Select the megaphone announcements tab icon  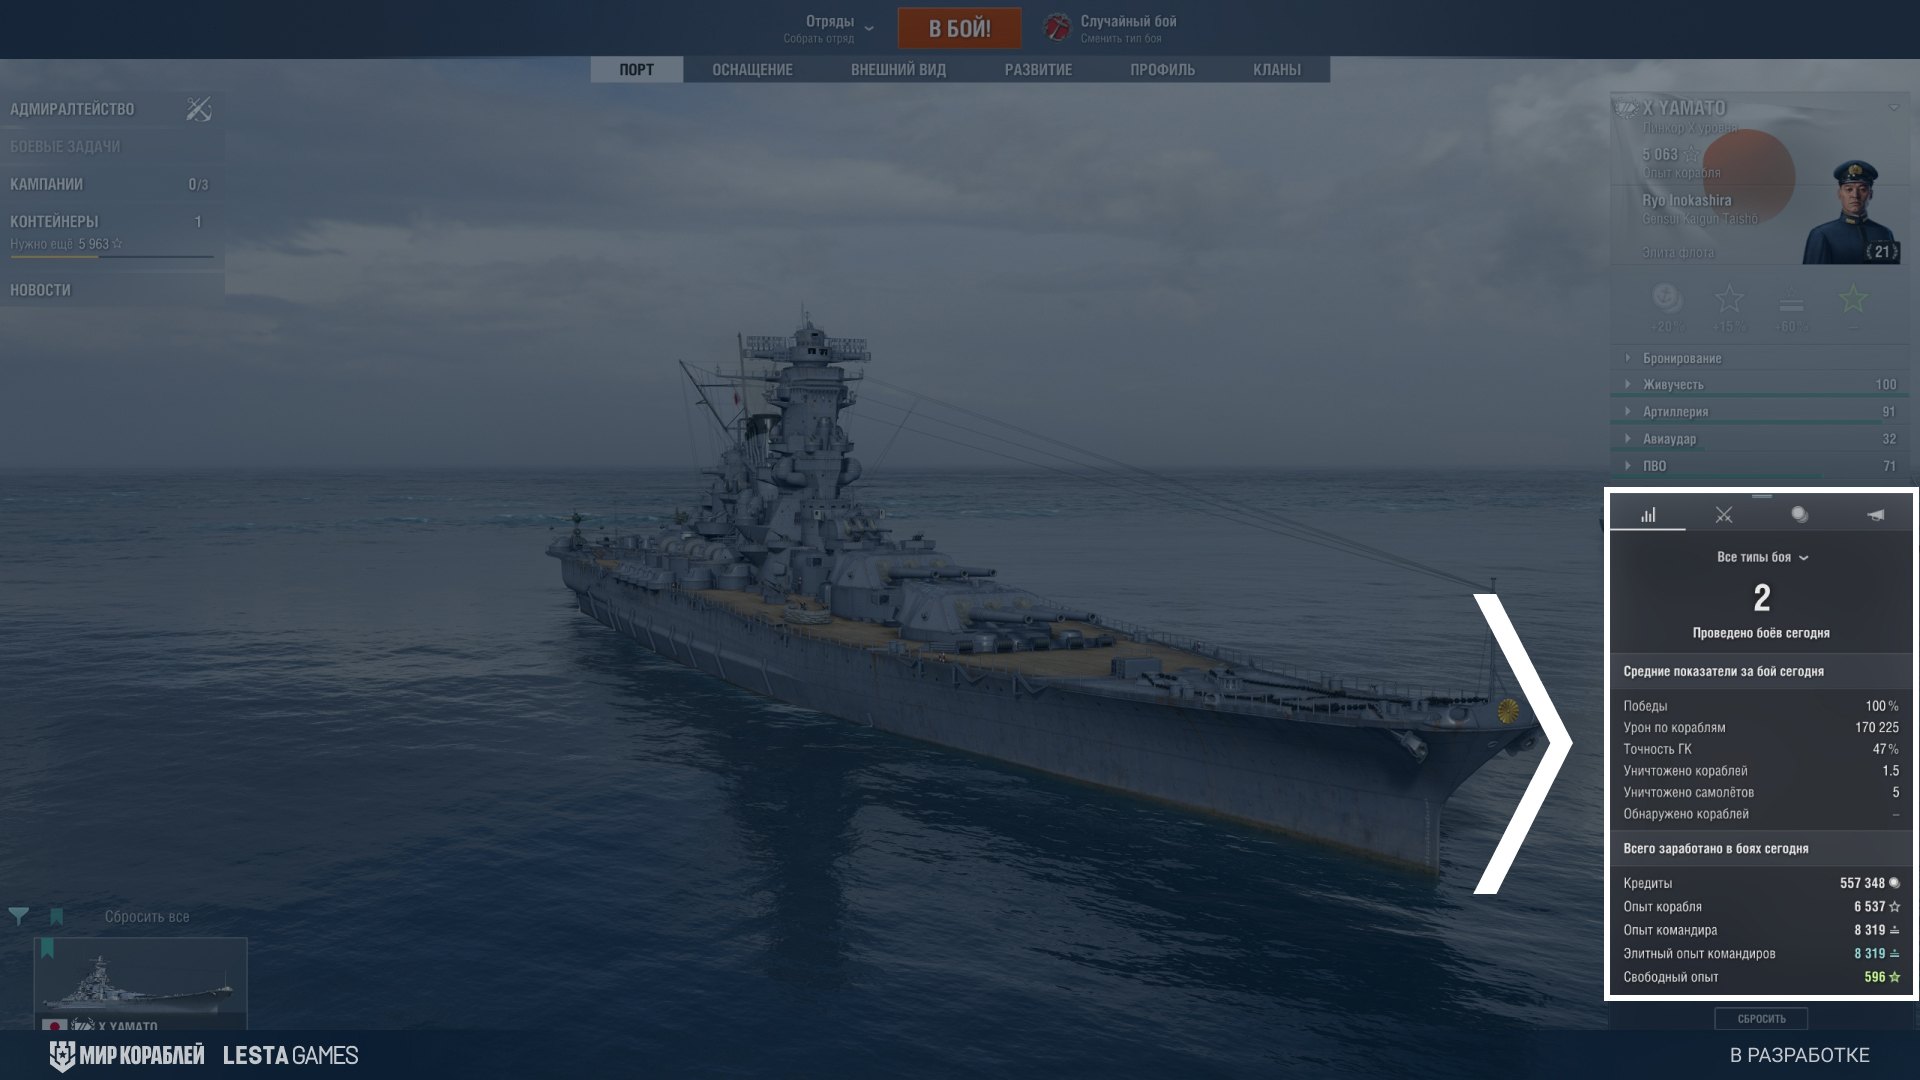pyautogui.click(x=1876, y=515)
